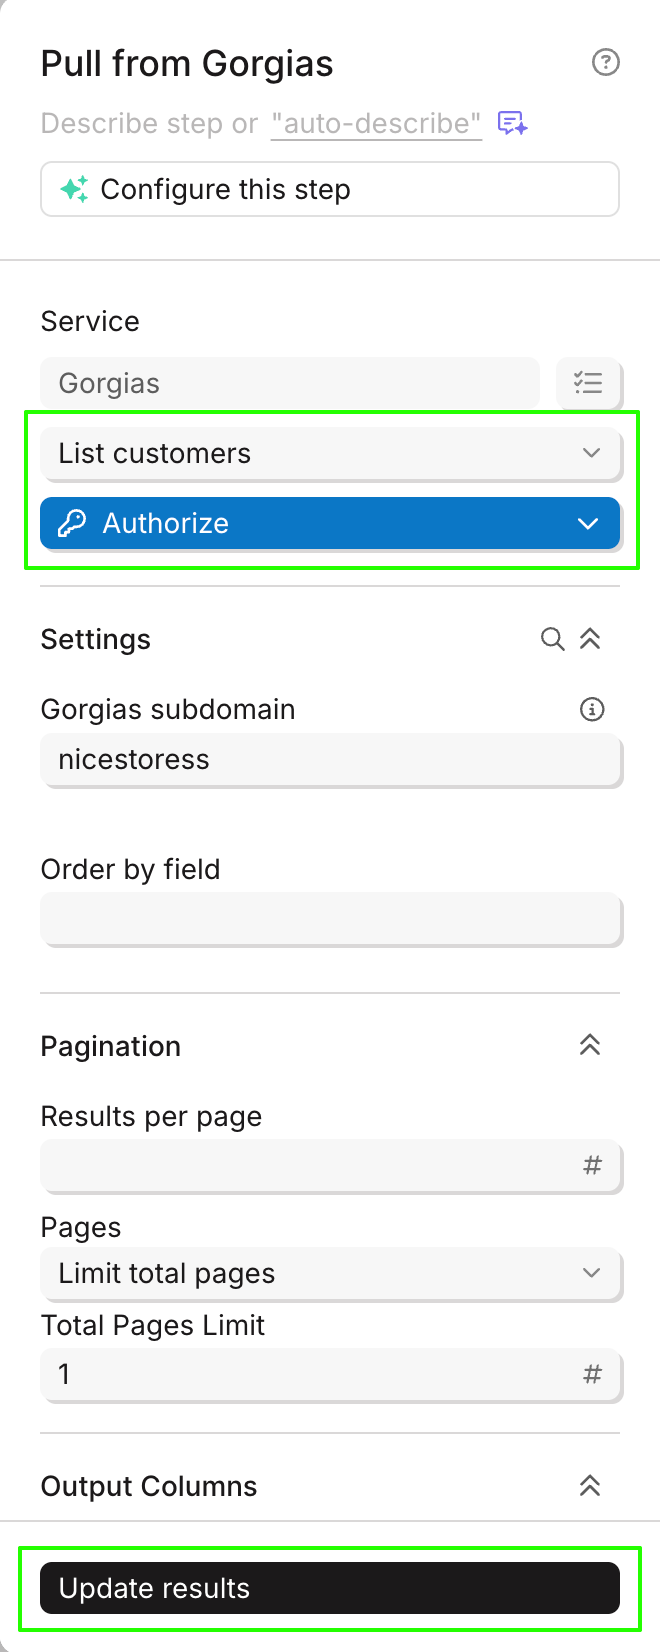Click the checklist icon beside Gorgias service
Image resolution: width=660 pixels, height=1652 pixels.
pyautogui.click(x=588, y=383)
